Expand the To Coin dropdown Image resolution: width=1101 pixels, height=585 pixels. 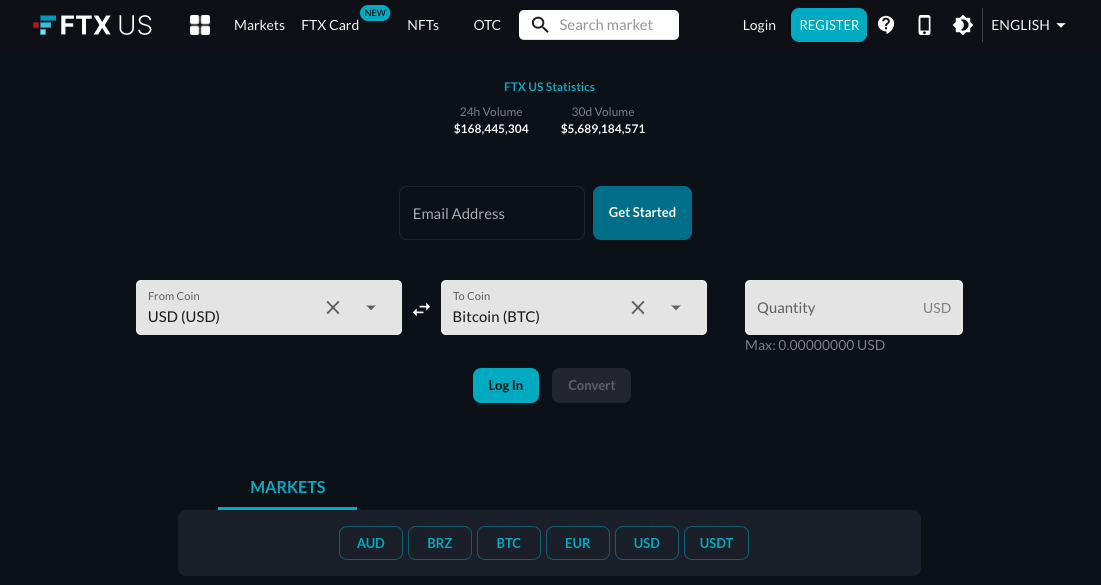pyautogui.click(x=676, y=307)
